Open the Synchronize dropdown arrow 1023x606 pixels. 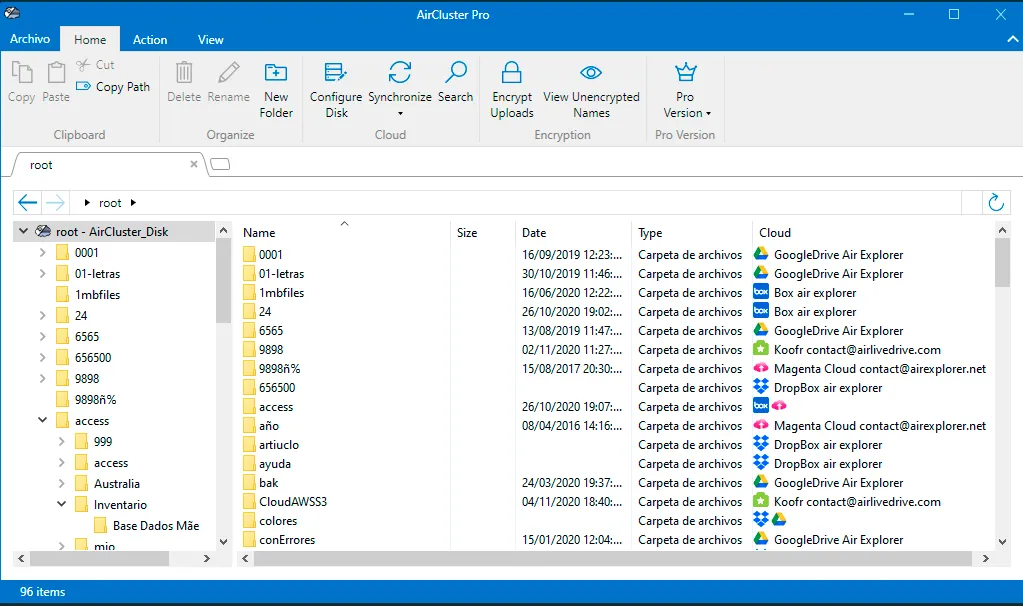(400, 114)
